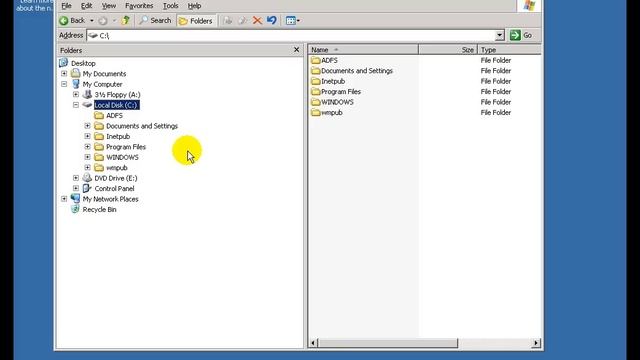Close the Folders pane
This screenshot has width=640, height=360.
pos(296,50)
